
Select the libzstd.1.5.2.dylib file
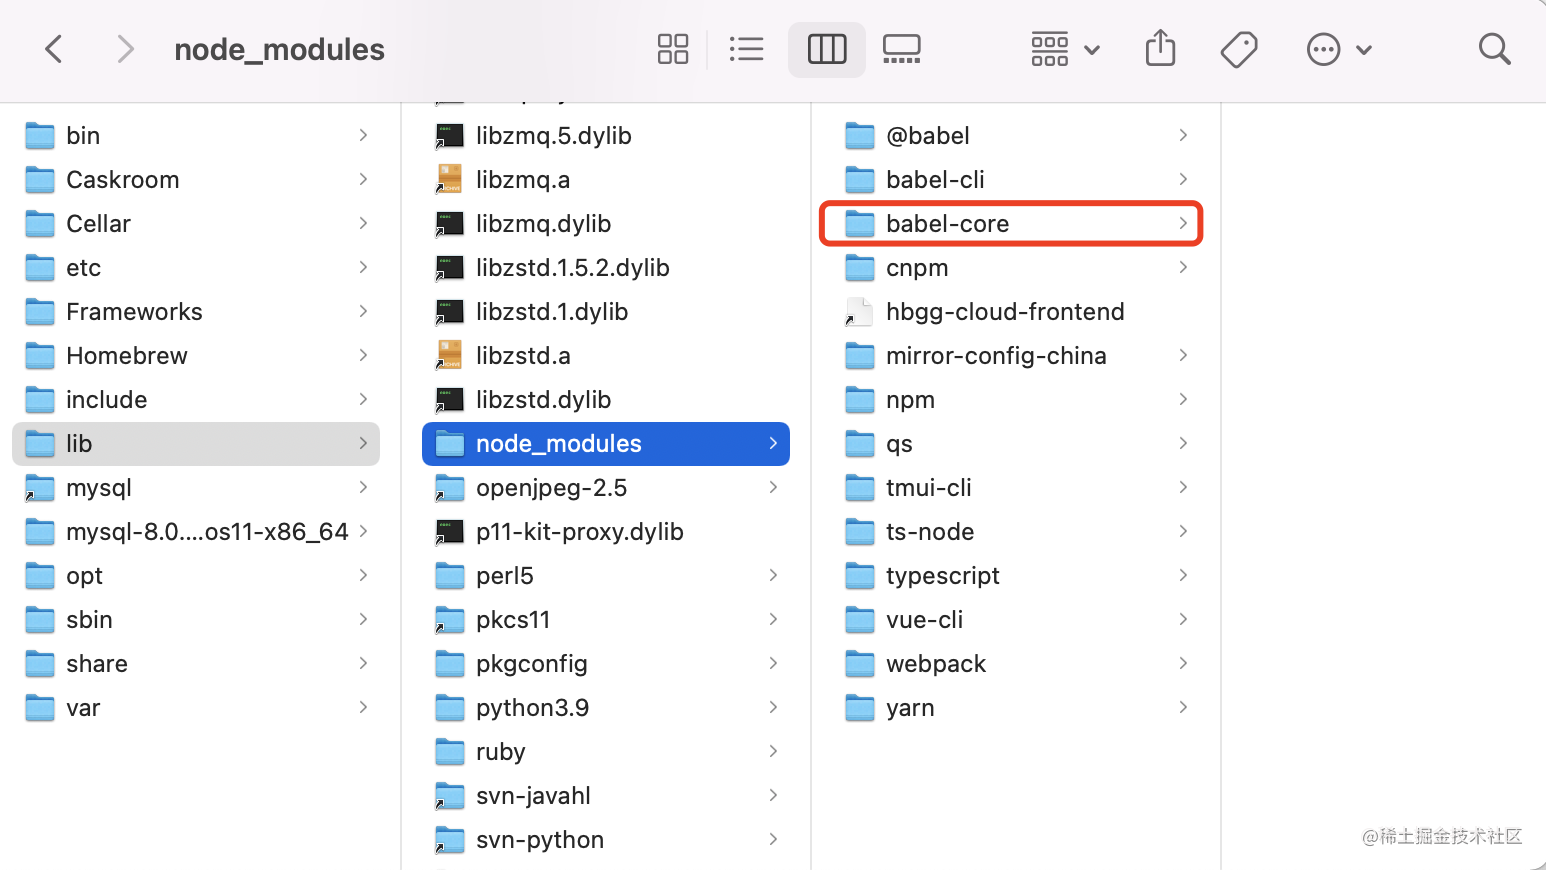pyautogui.click(x=606, y=267)
